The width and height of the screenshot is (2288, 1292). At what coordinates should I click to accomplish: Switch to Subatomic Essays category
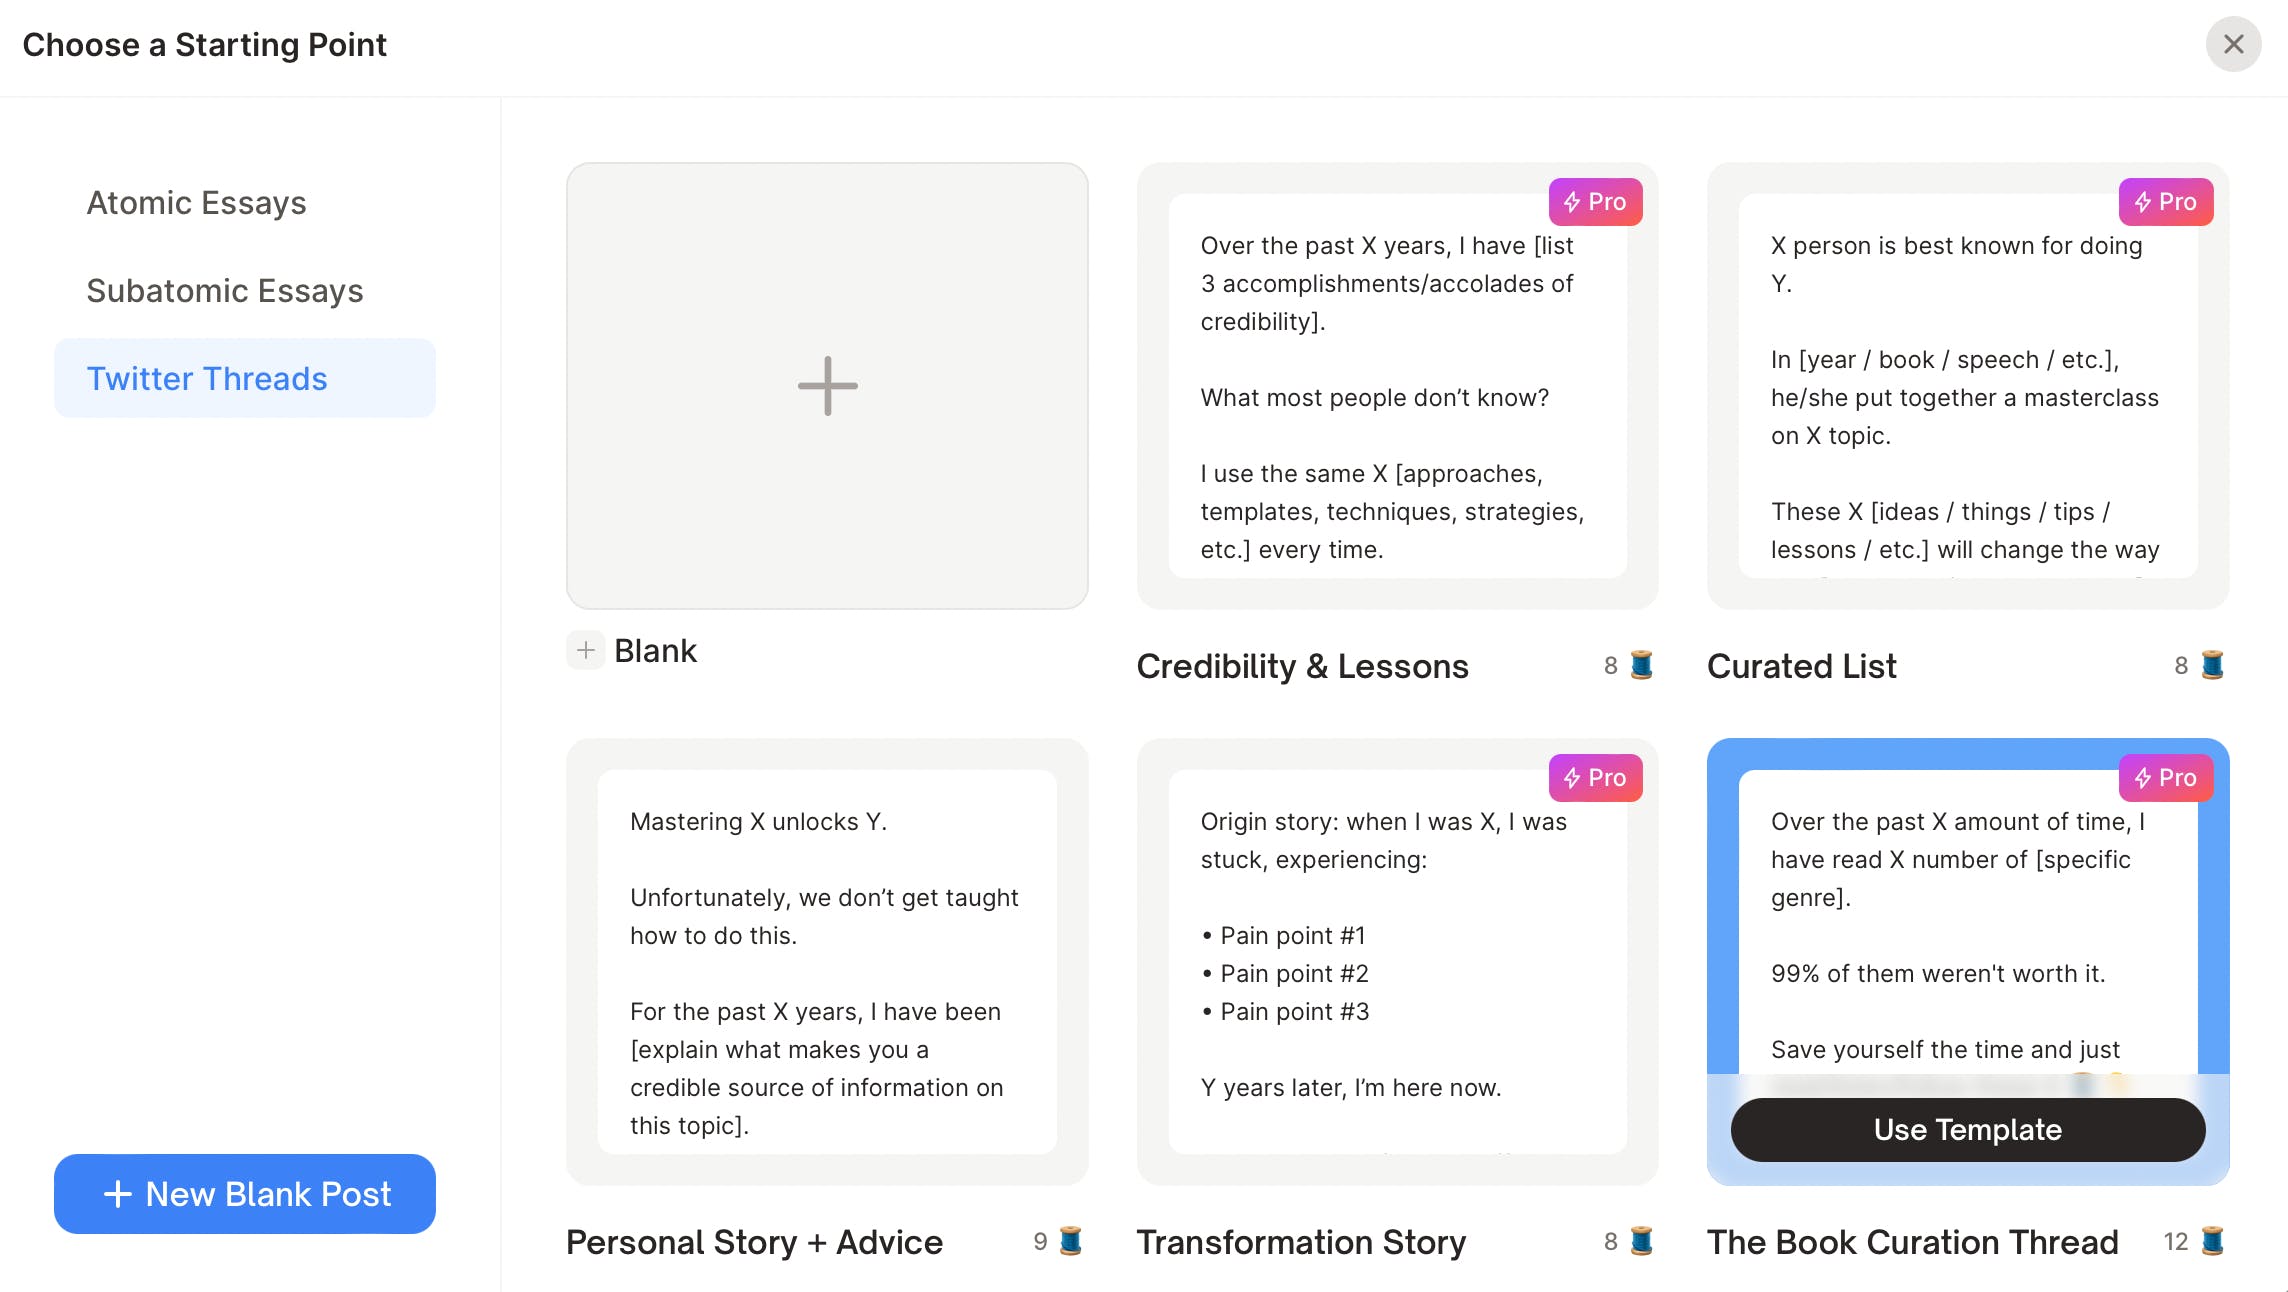(225, 291)
